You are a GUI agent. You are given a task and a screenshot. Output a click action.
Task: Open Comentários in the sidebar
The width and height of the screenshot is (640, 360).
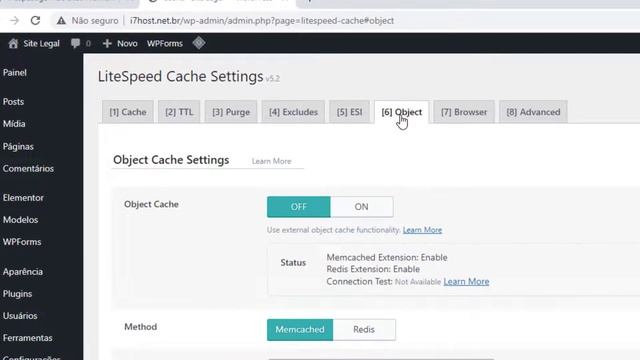tap(28, 169)
